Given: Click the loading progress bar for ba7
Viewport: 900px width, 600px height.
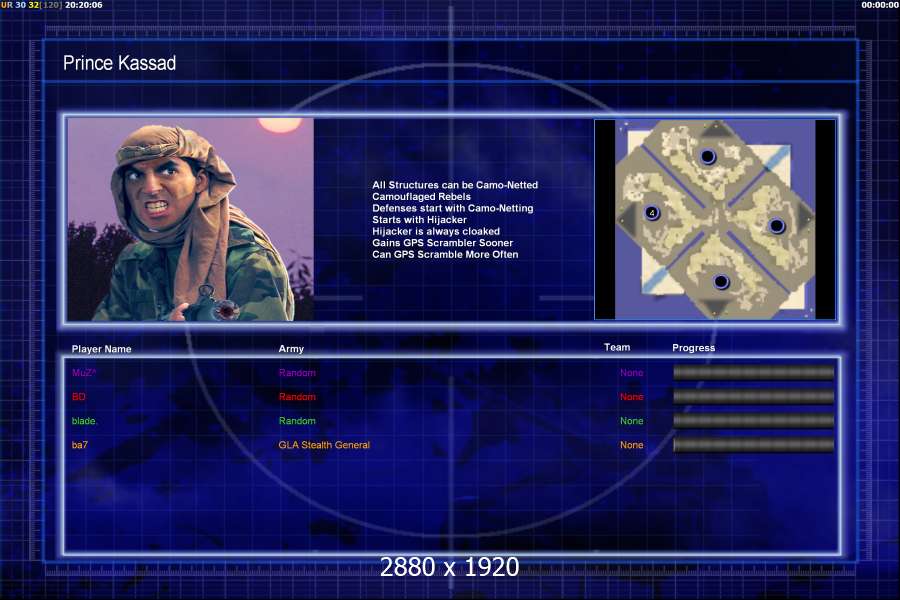Looking at the screenshot, I should pyautogui.click(x=754, y=445).
